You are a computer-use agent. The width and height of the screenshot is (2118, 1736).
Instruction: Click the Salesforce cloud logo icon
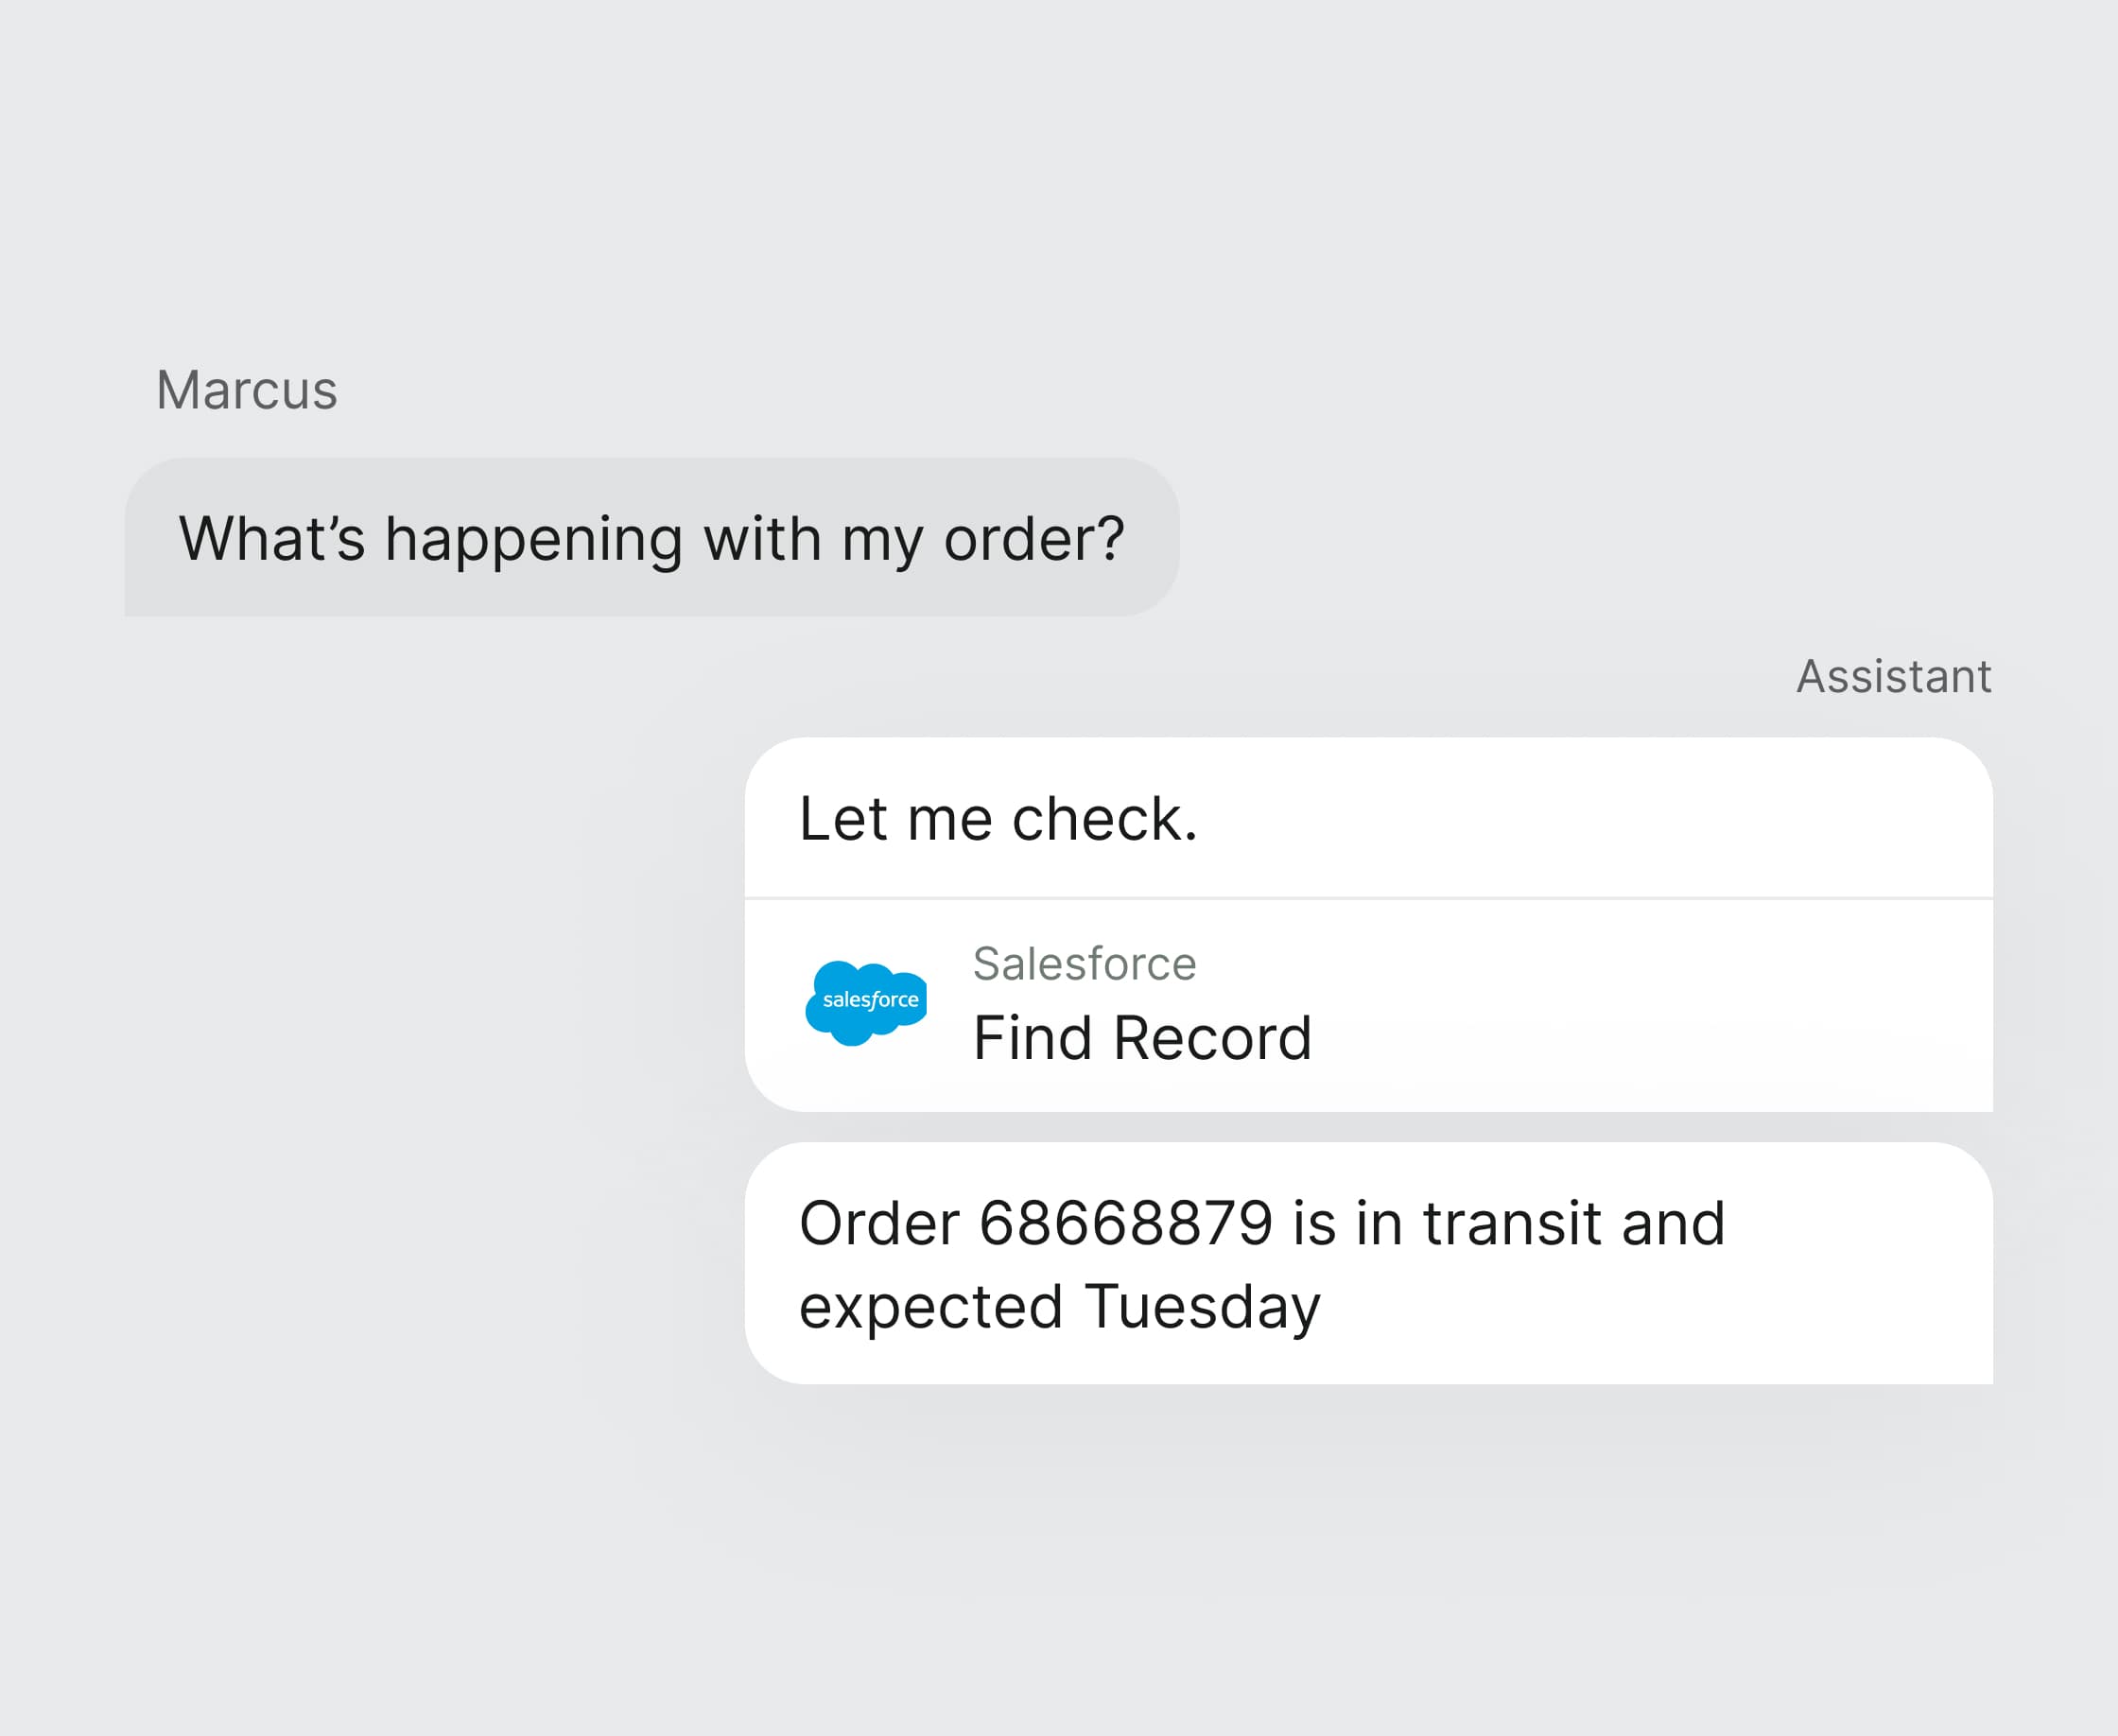(866, 1003)
